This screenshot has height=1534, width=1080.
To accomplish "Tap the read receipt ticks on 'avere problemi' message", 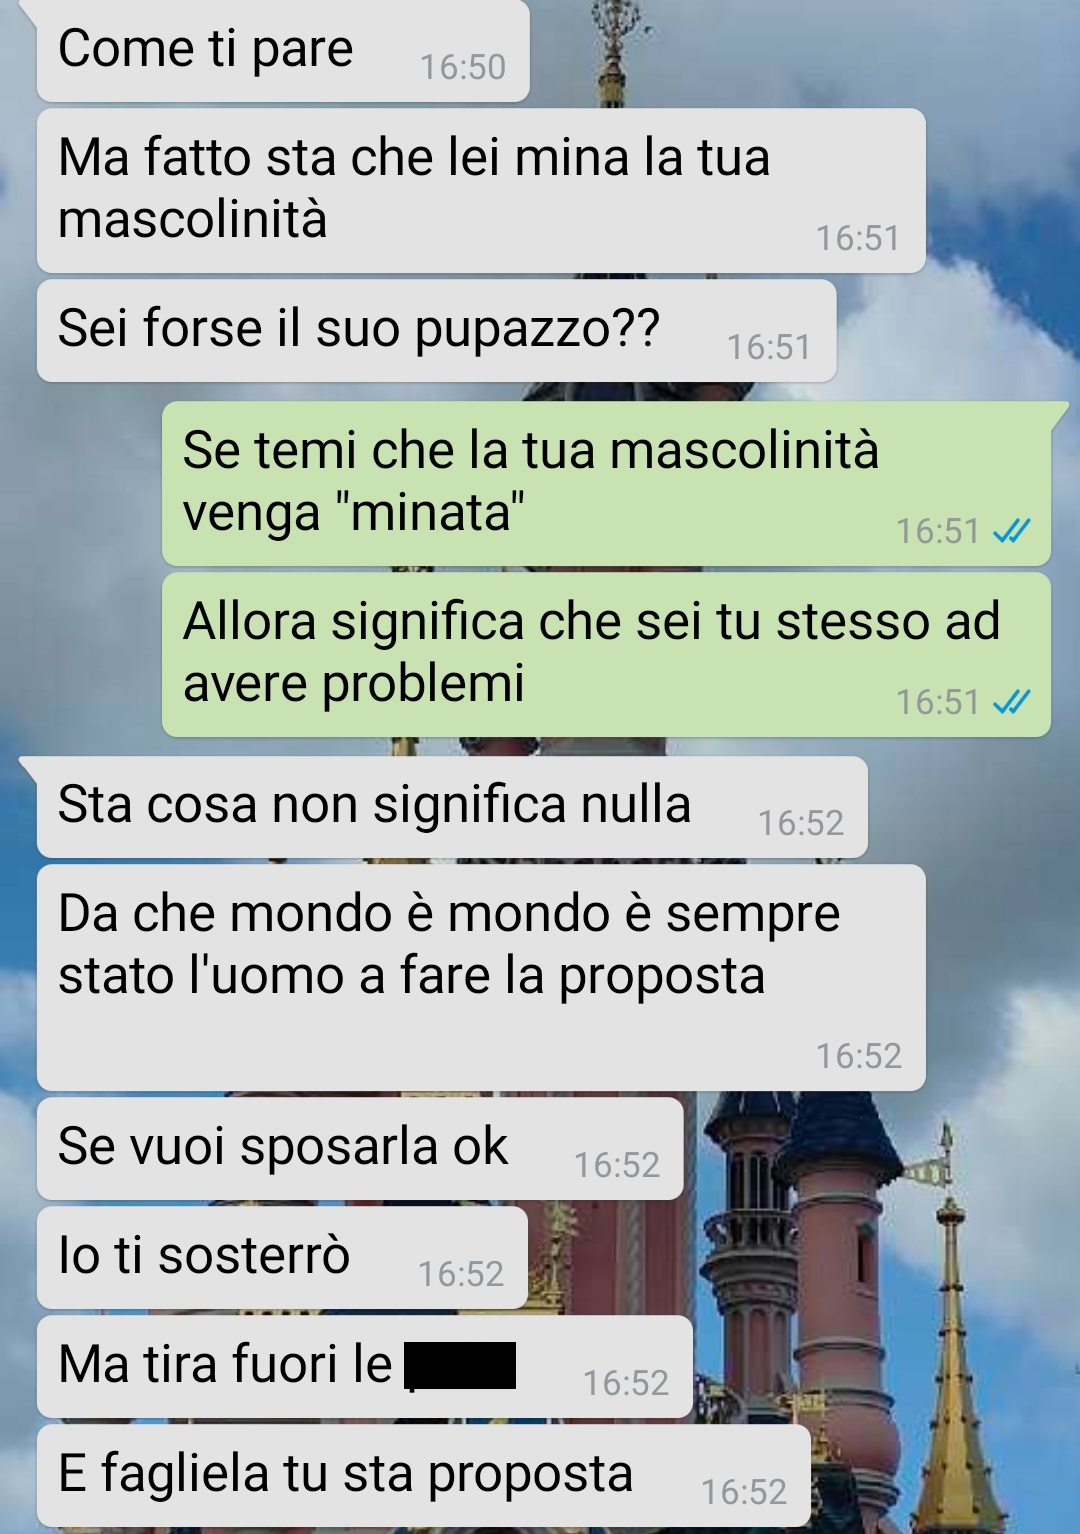I will click(1011, 702).
